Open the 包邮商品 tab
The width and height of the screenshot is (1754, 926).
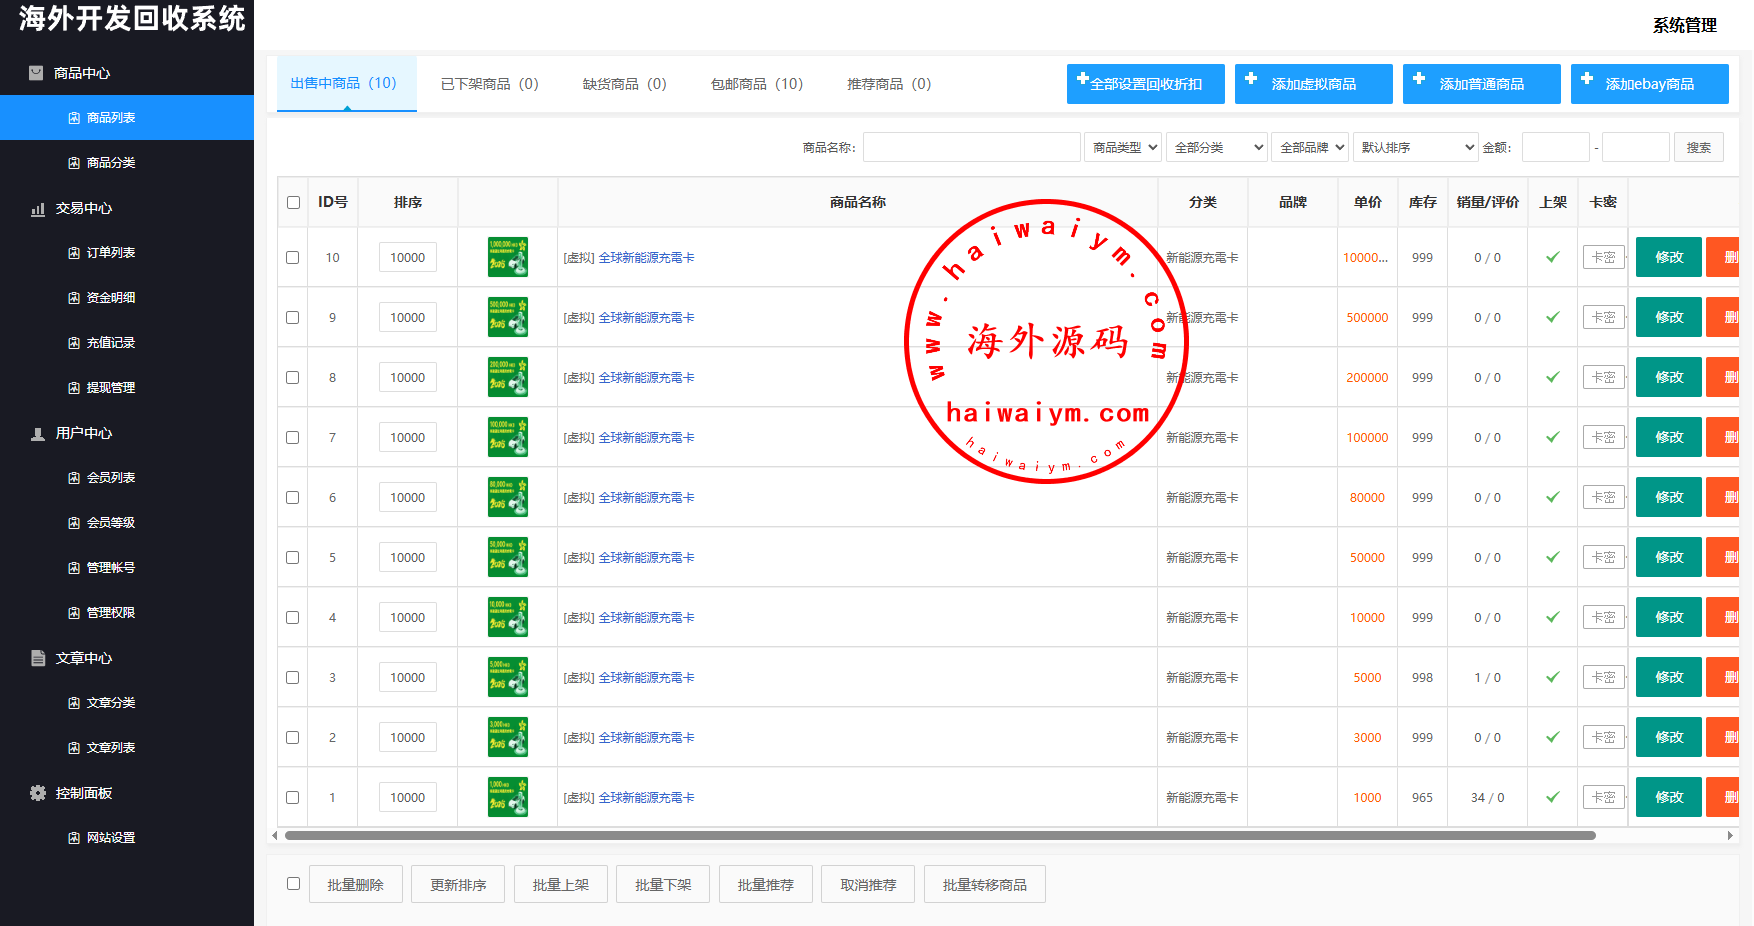click(x=756, y=84)
